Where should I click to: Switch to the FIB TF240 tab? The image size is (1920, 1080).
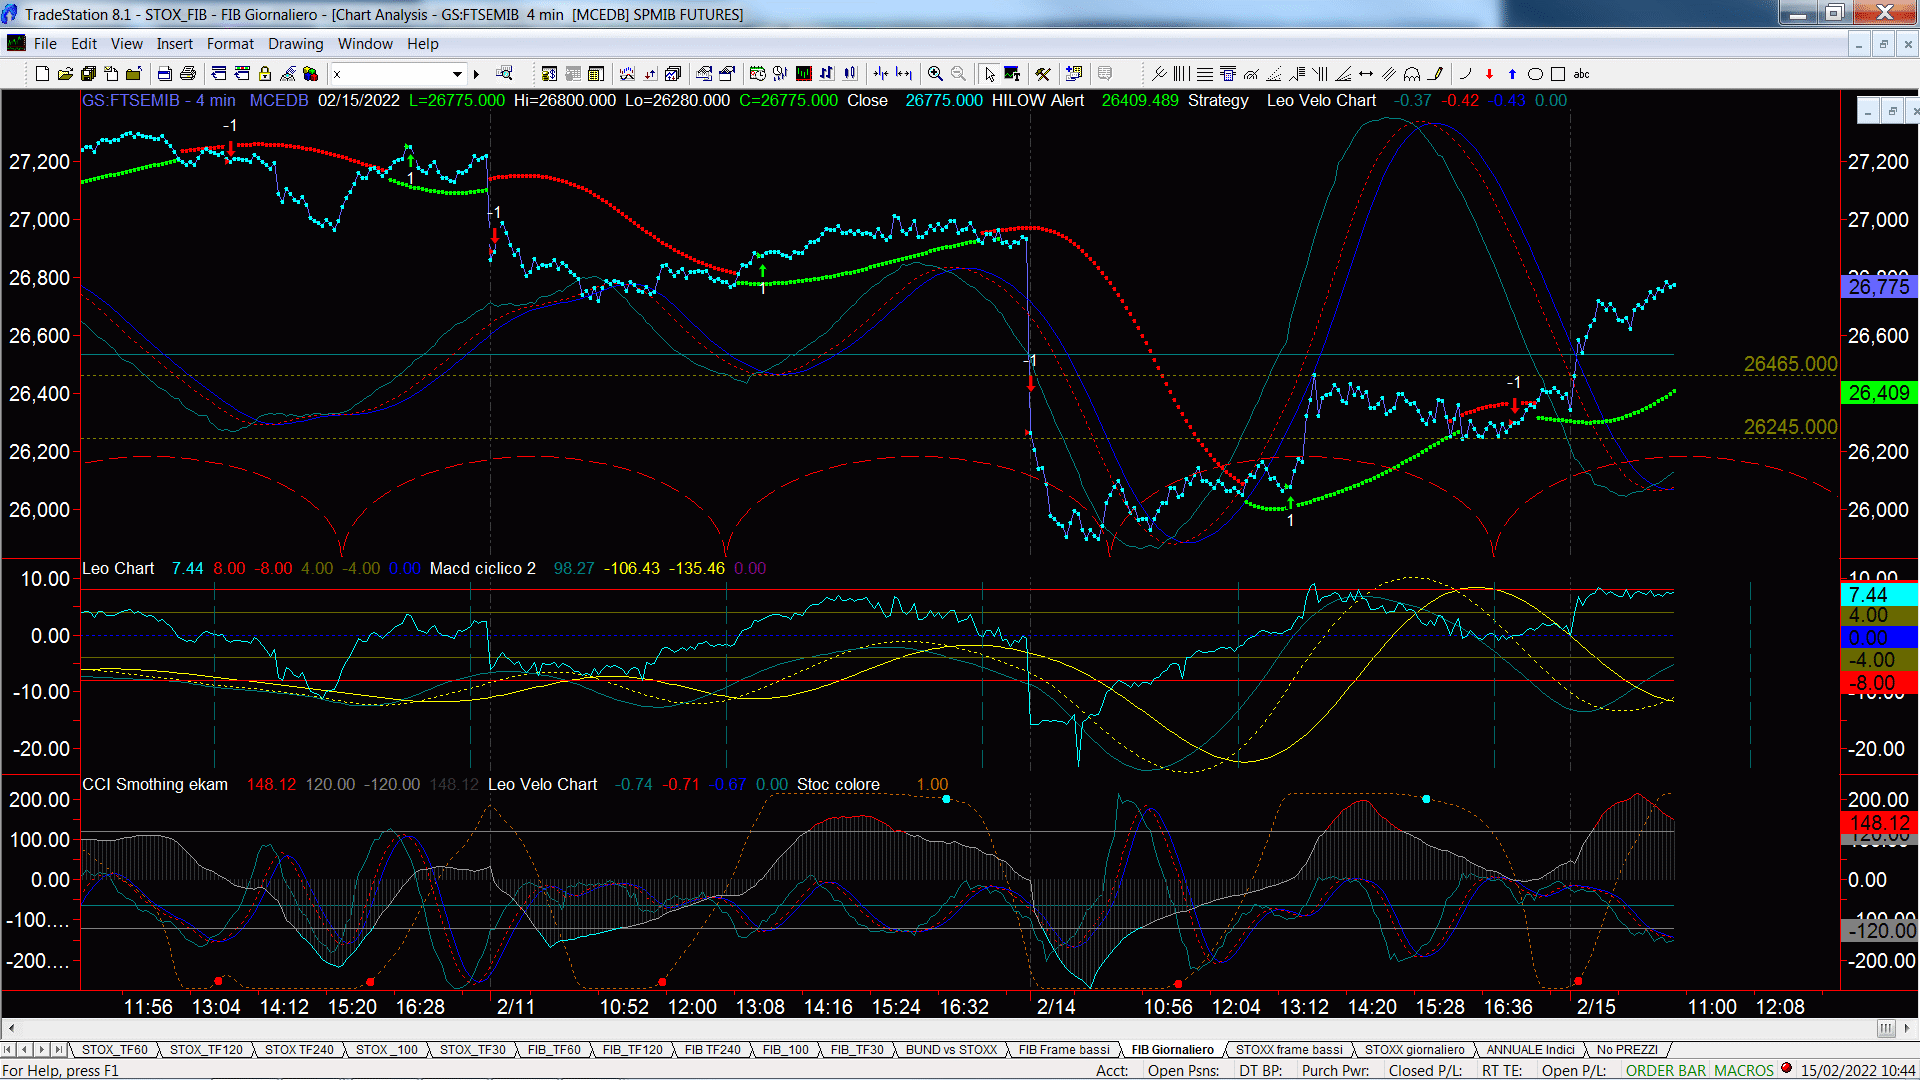click(x=712, y=1049)
